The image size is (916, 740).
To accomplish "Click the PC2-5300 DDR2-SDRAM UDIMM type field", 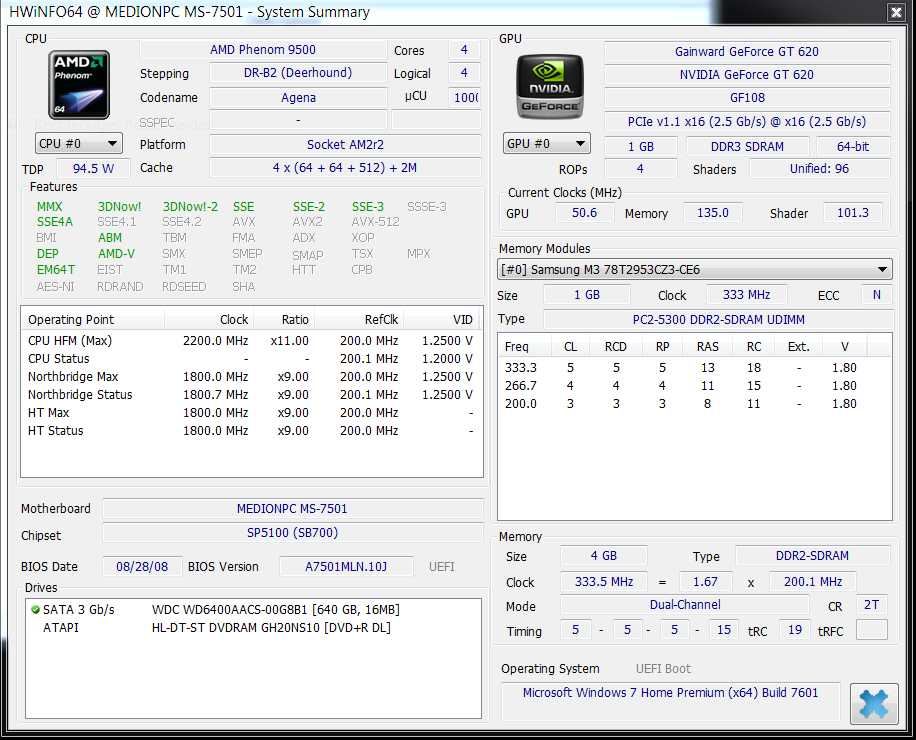I will 719,319.
